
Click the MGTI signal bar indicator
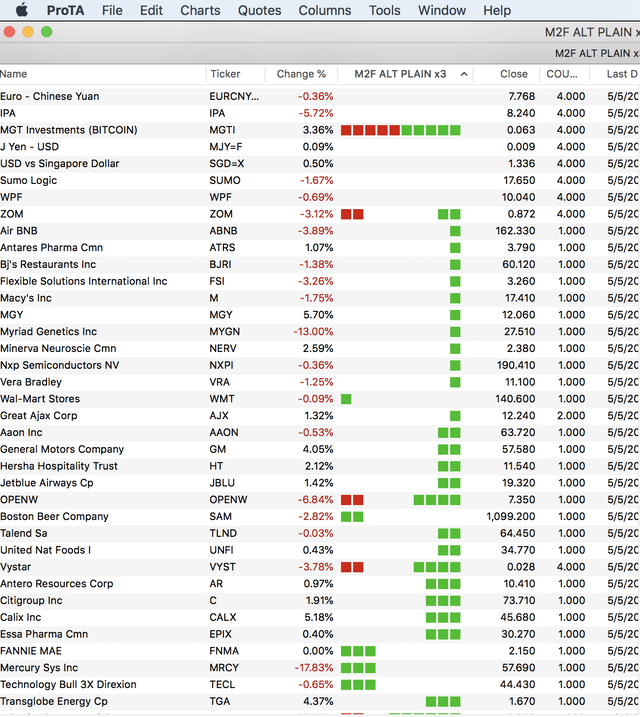click(x=400, y=130)
